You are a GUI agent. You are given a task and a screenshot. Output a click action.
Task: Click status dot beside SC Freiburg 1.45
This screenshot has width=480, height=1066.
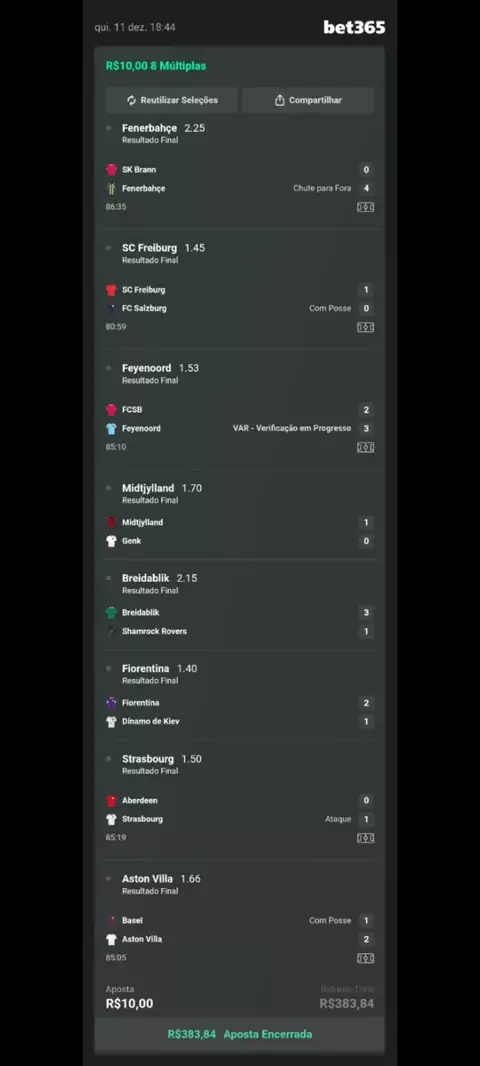pyautogui.click(x=108, y=248)
